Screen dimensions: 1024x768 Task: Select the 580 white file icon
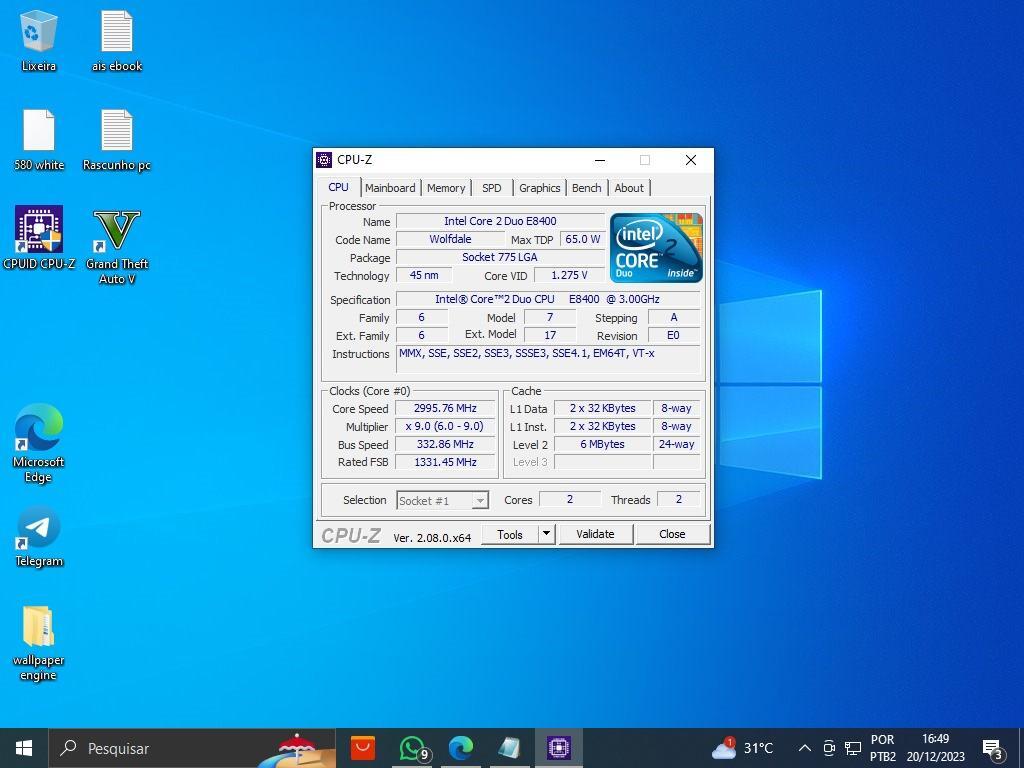[x=39, y=140]
